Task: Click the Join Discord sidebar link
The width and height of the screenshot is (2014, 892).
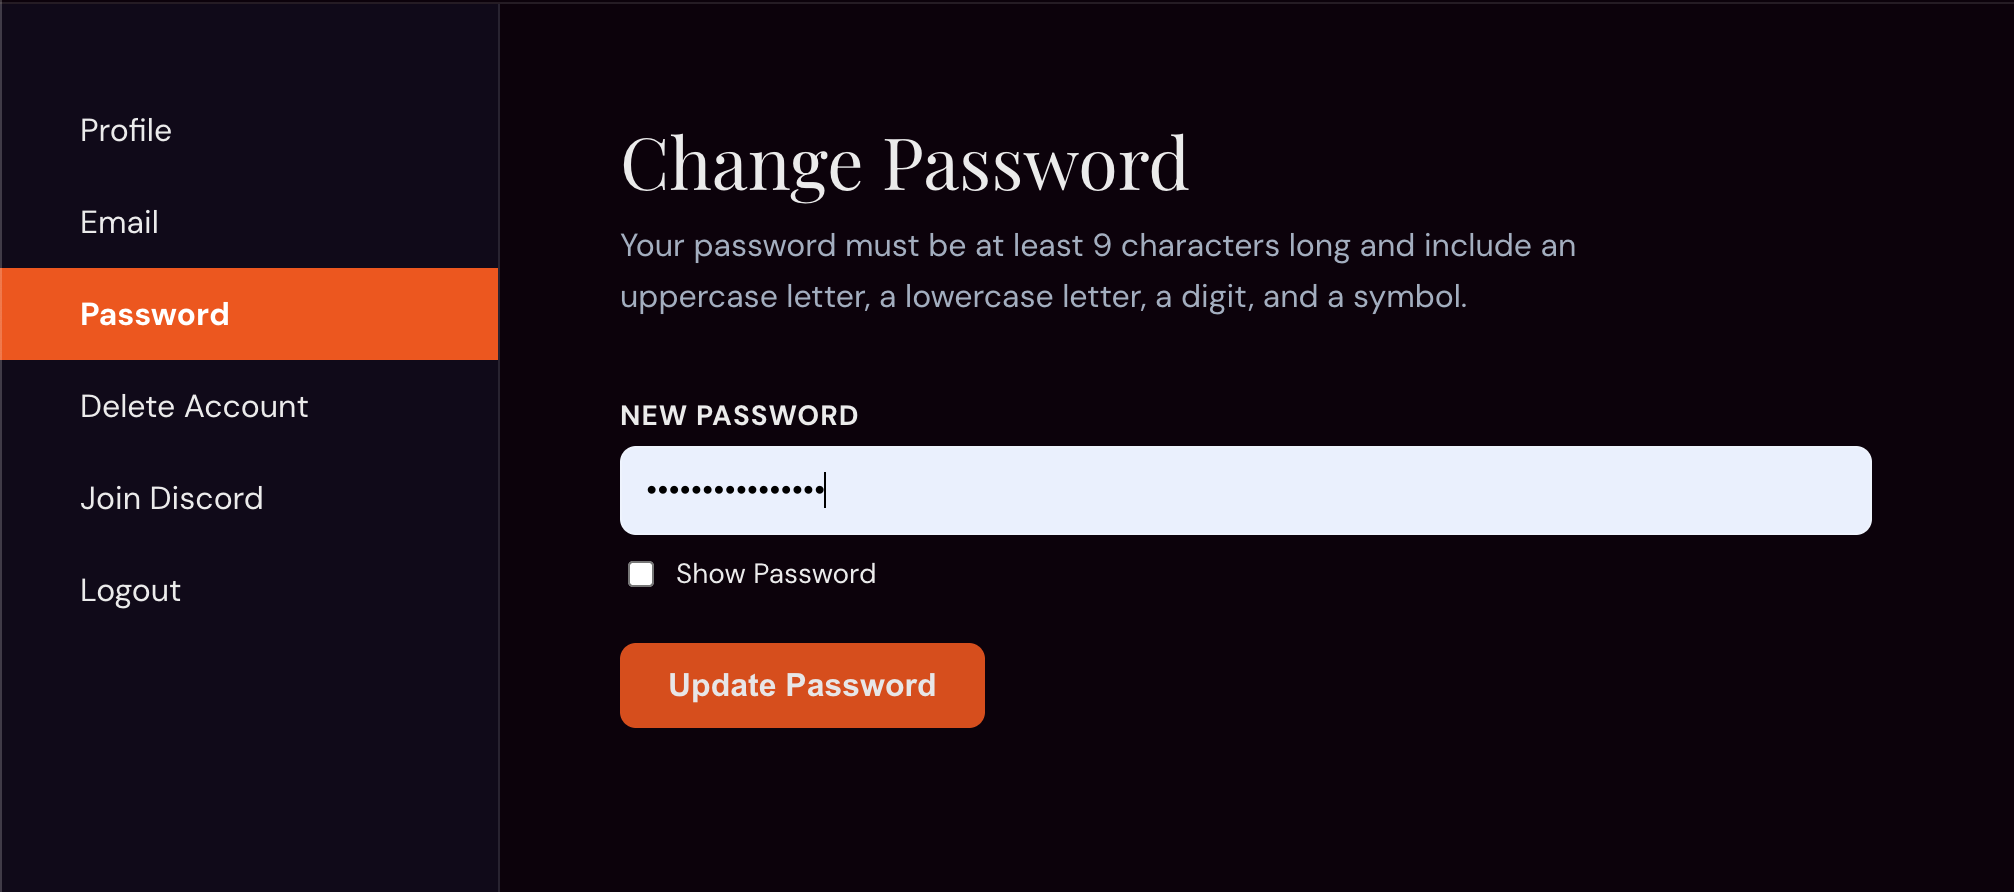Action: [171, 498]
